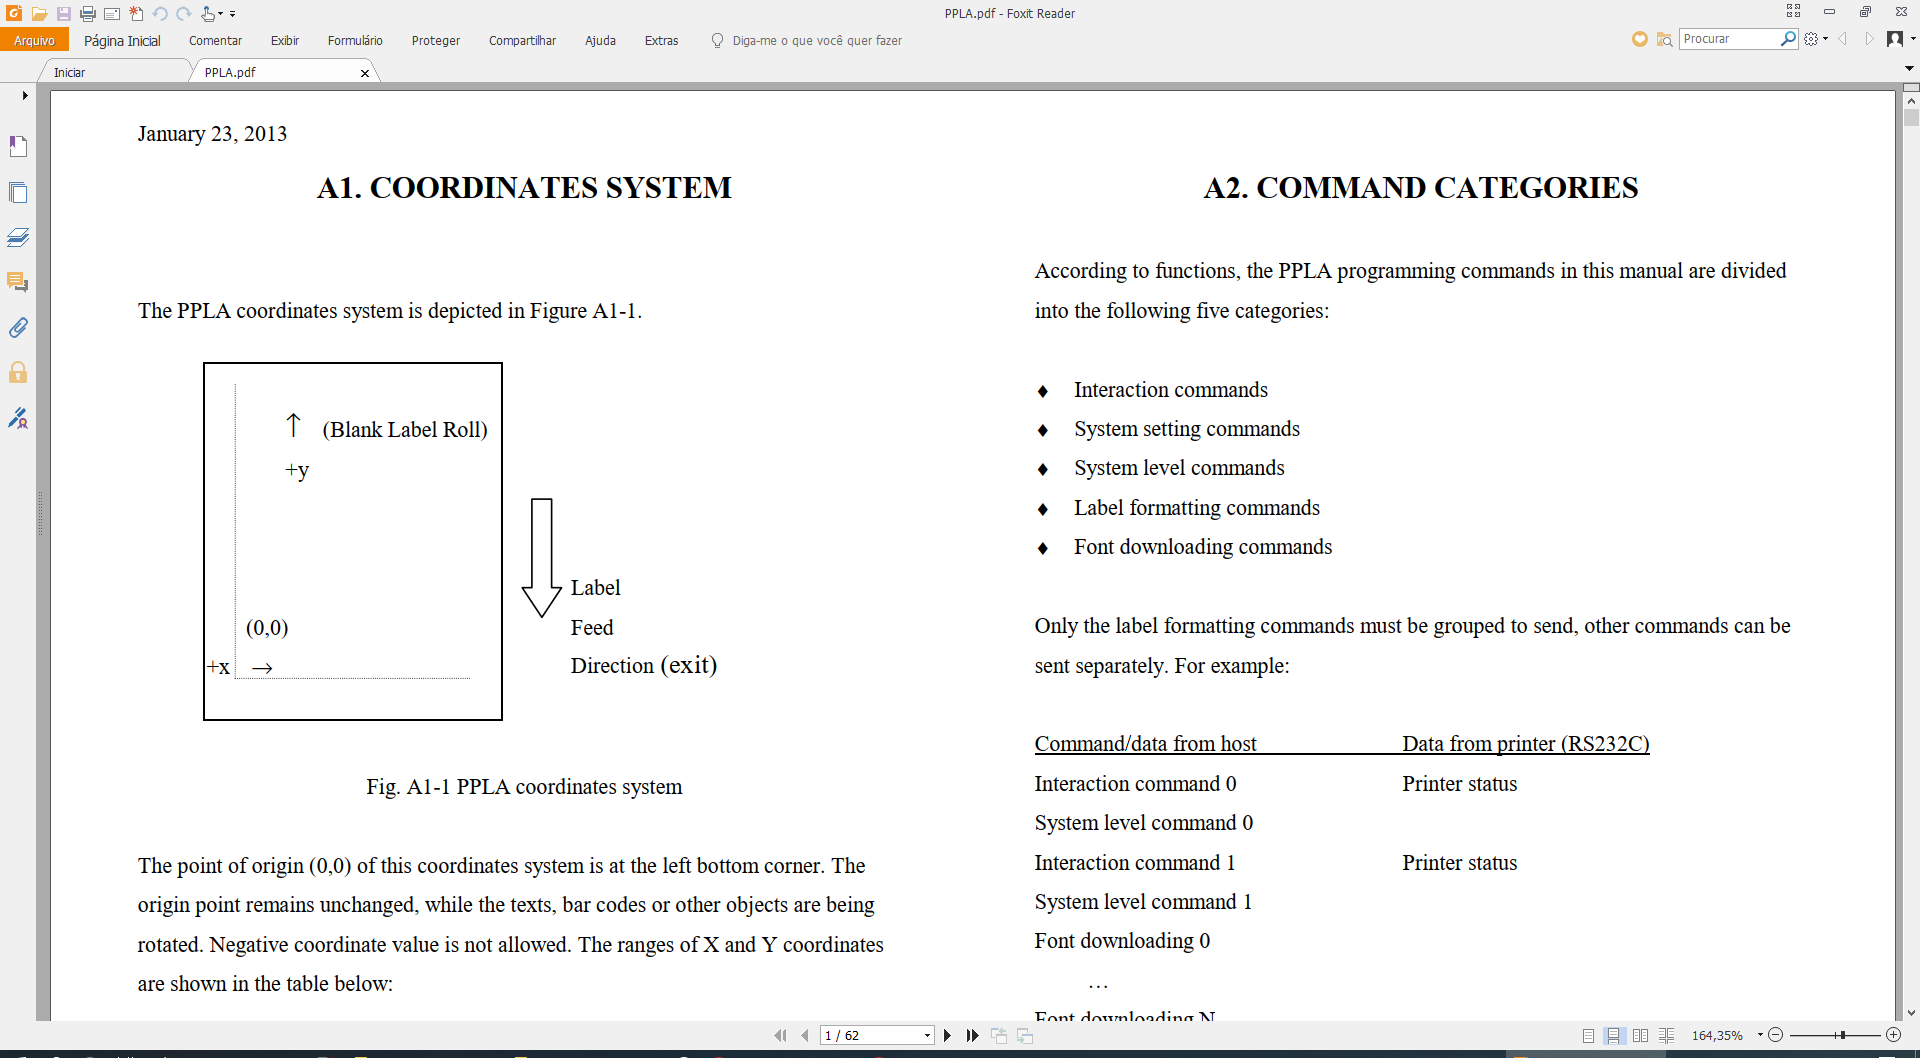The image size is (1920, 1058).
Task: Open the Attachments paperclip panel
Action: [18, 327]
